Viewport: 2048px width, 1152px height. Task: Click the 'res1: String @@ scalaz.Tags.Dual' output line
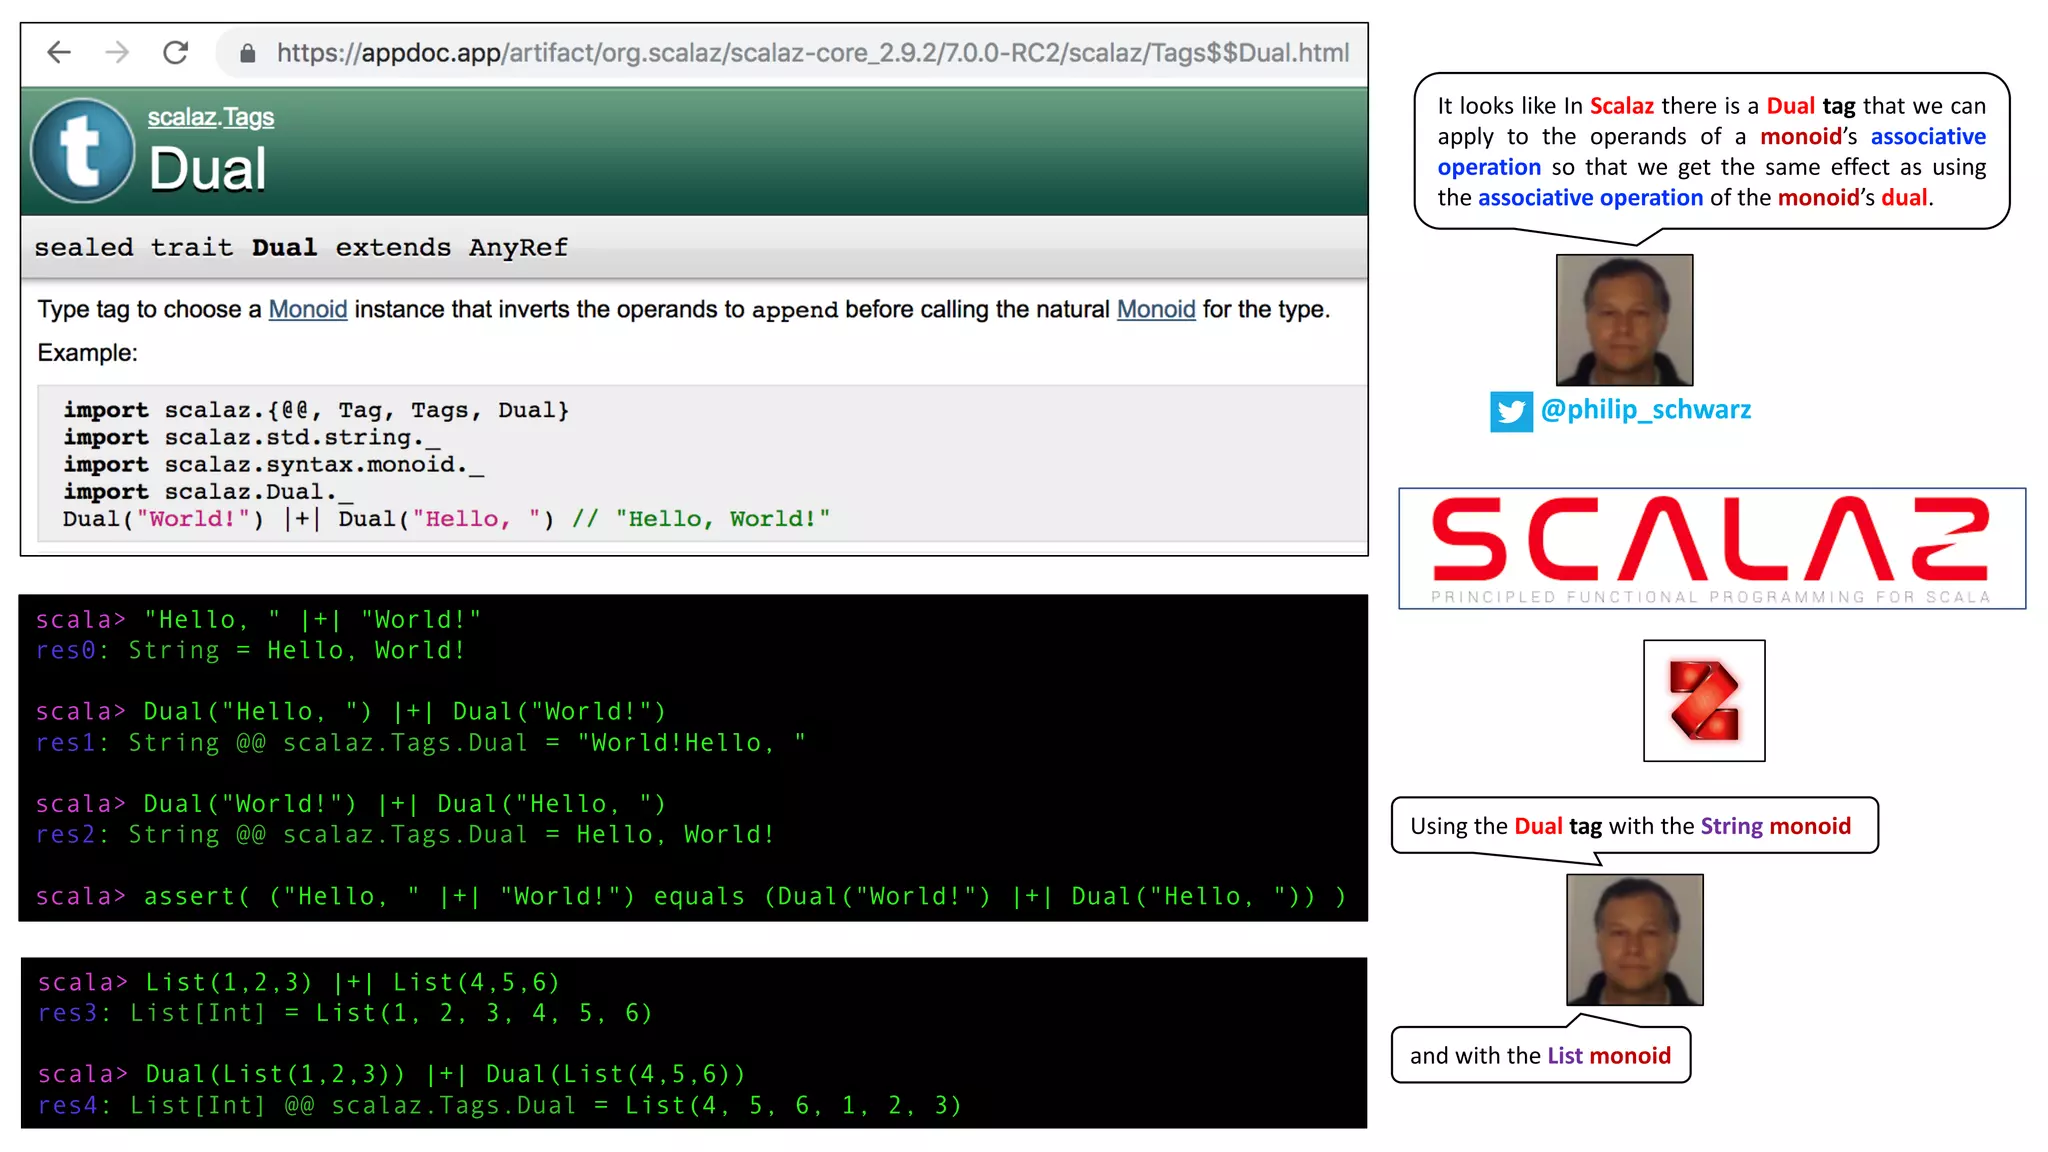(x=421, y=743)
